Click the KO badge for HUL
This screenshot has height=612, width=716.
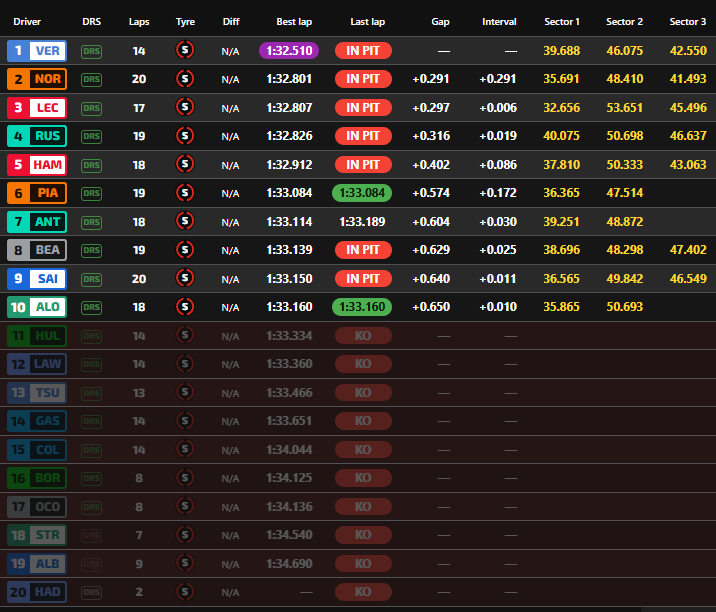click(x=363, y=335)
